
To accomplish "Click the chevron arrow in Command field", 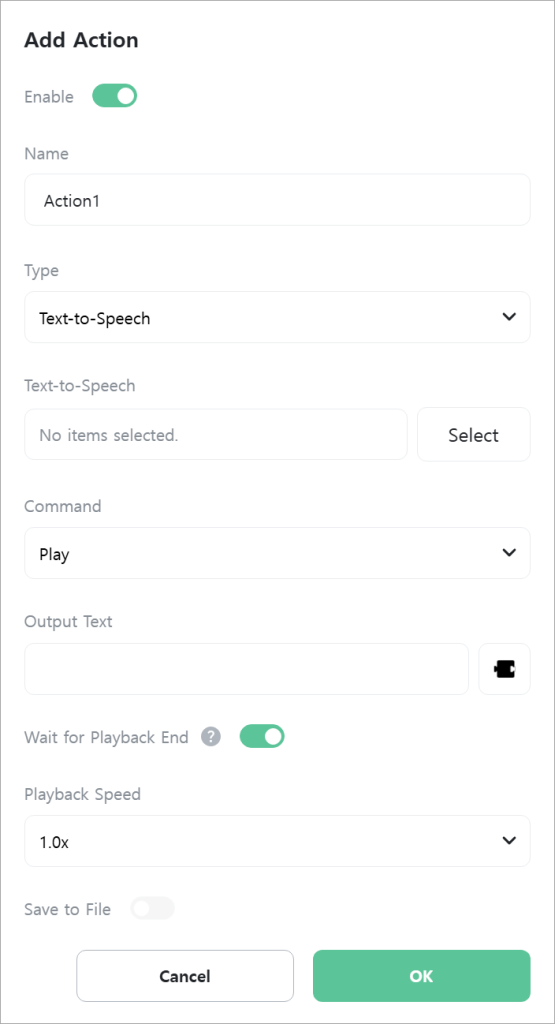I will (509, 552).
